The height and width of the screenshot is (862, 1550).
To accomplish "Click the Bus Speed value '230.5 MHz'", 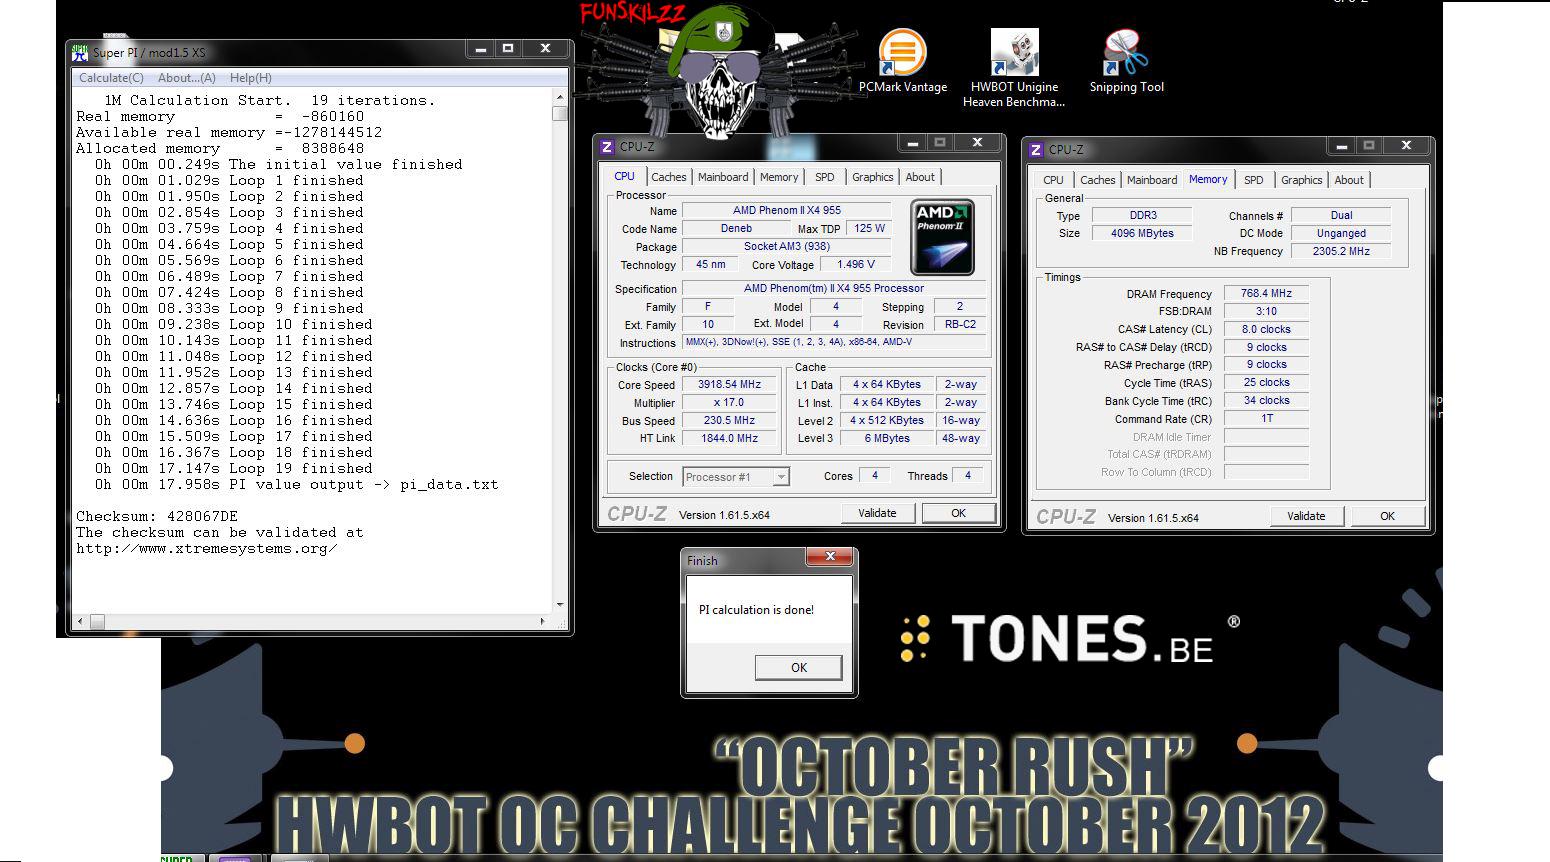I will coord(729,421).
